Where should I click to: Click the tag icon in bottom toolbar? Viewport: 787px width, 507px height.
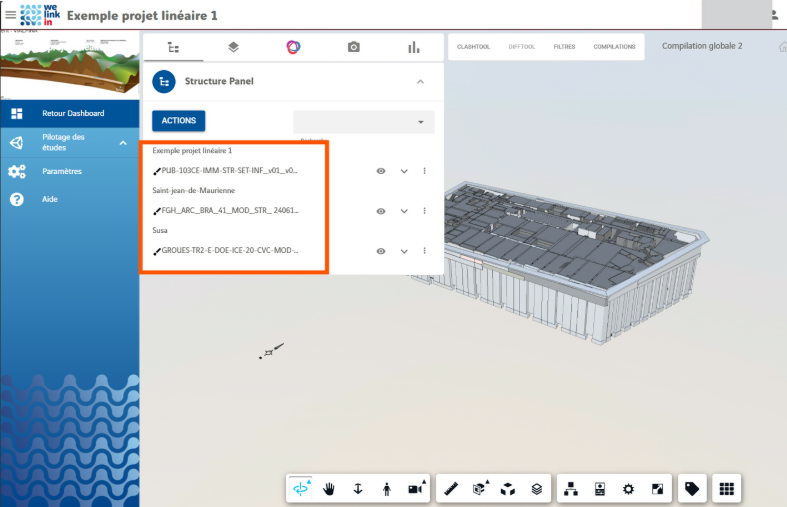tap(690, 489)
